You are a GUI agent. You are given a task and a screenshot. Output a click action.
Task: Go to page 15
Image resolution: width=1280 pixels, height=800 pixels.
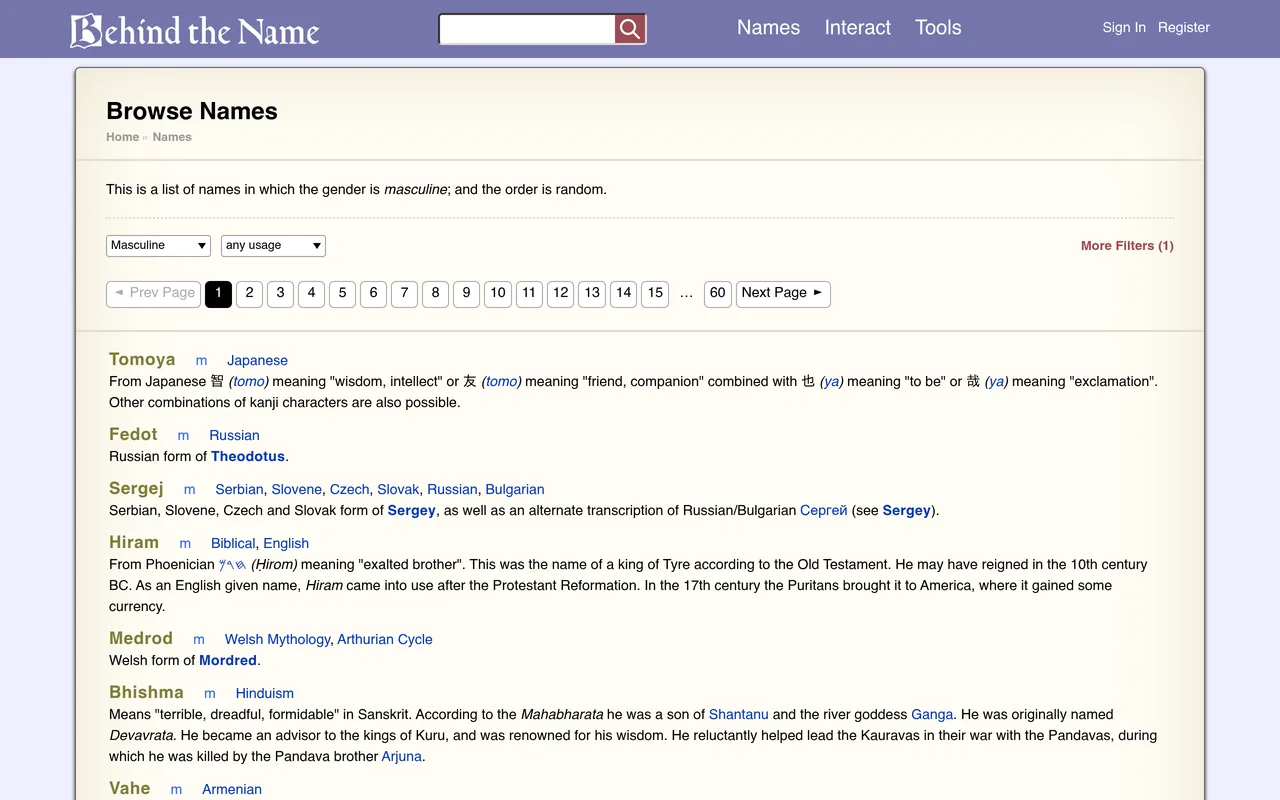coord(655,294)
